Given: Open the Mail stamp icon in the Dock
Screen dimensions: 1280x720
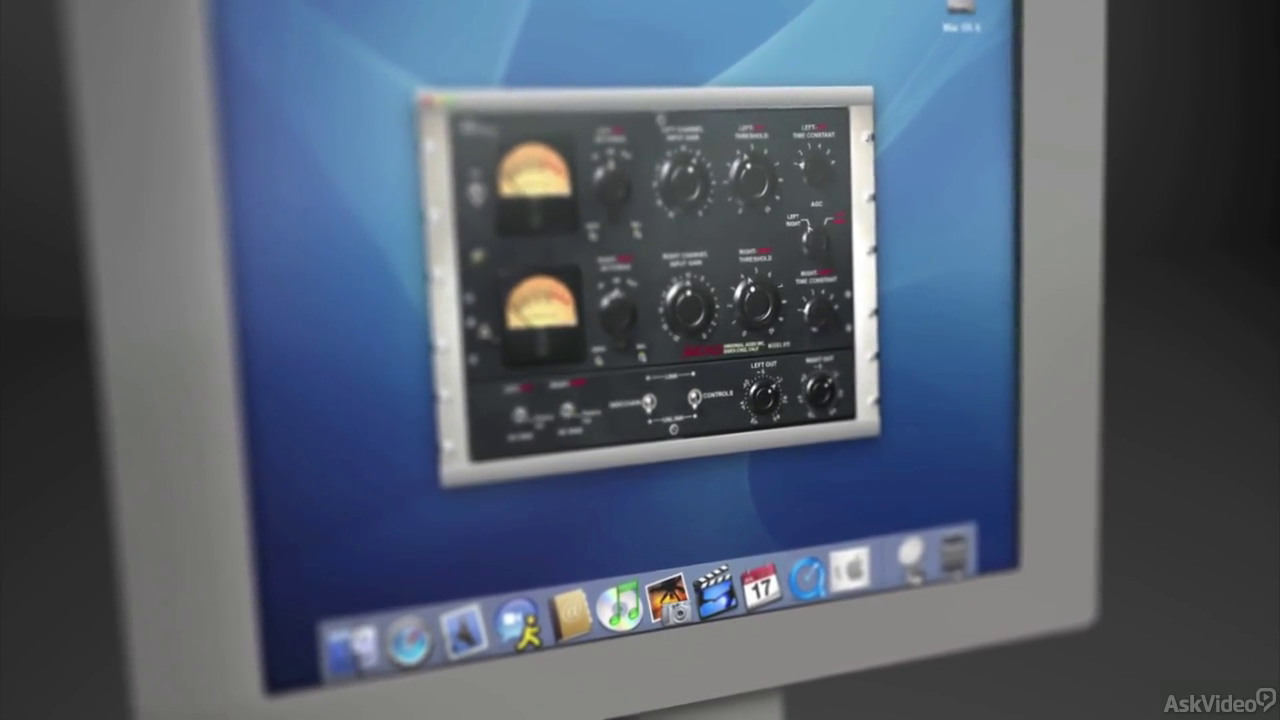Looking at the screenshot, I should pyautogui.click(x=463, y=632).
